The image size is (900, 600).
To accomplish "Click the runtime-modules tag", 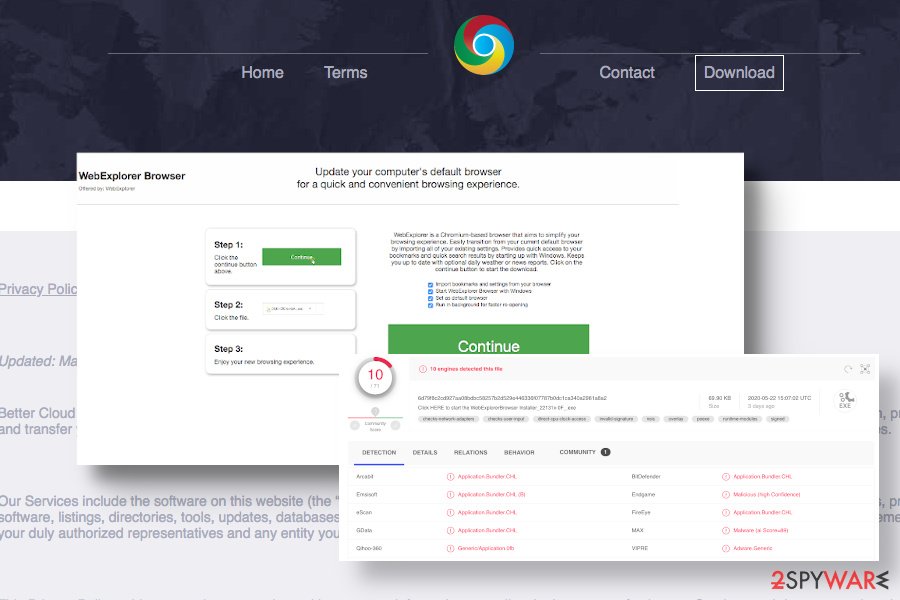I will (740, 419).
